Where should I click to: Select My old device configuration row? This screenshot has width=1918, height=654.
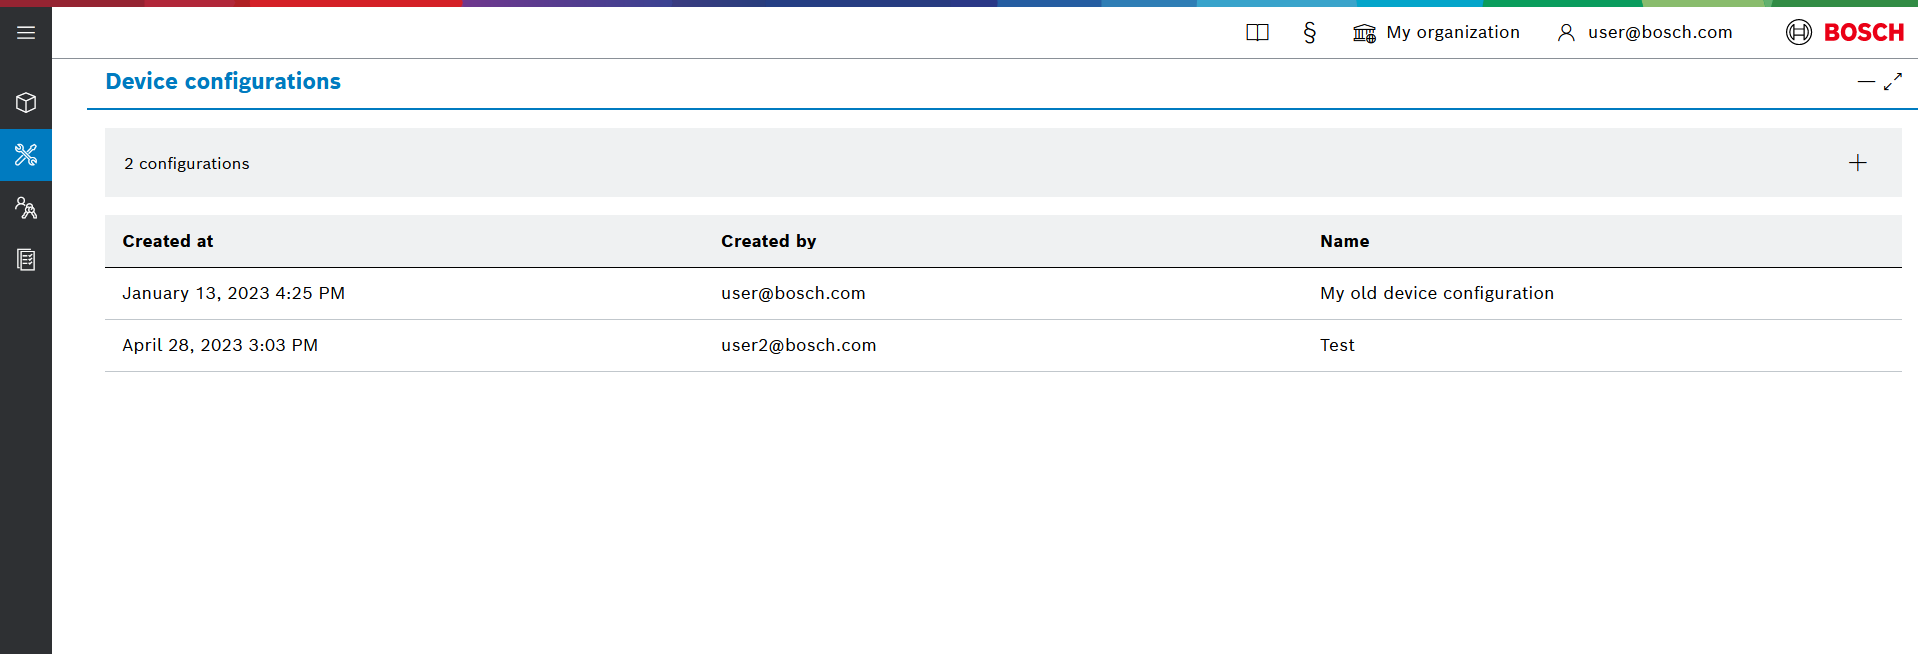[x=1436, y=293]
